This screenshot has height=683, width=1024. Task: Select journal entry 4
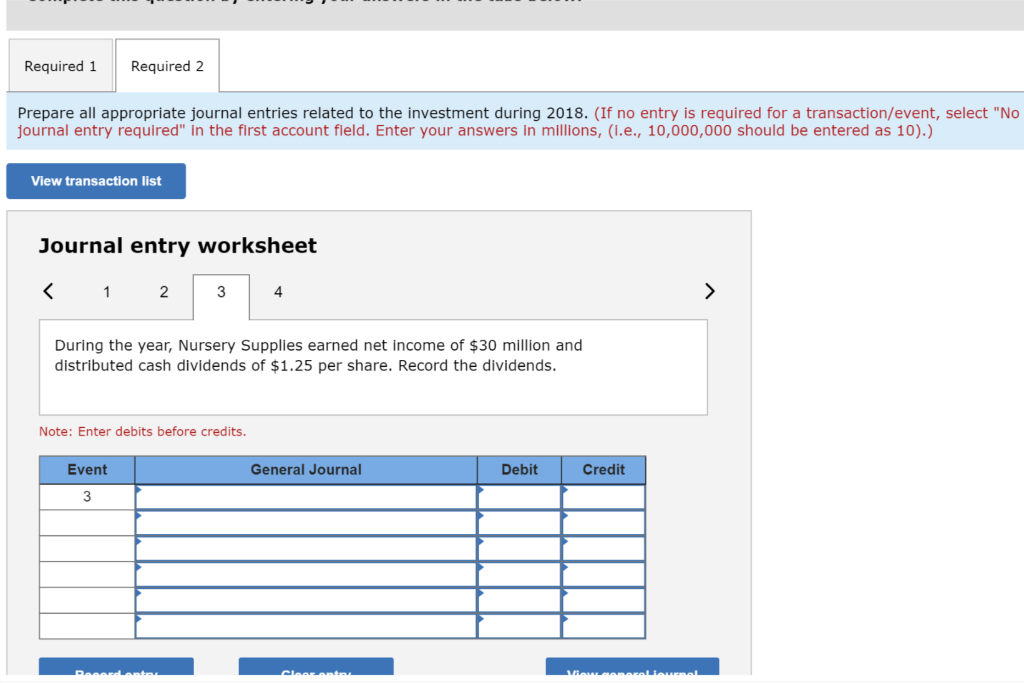(x=278, y=292)
